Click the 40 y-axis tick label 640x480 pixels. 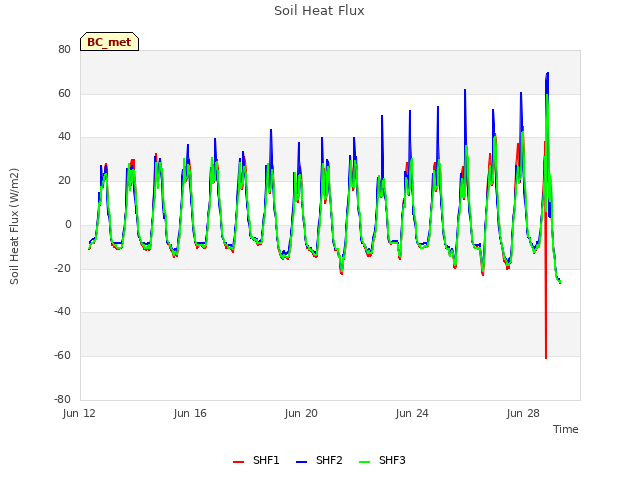[x=64, y=137]
